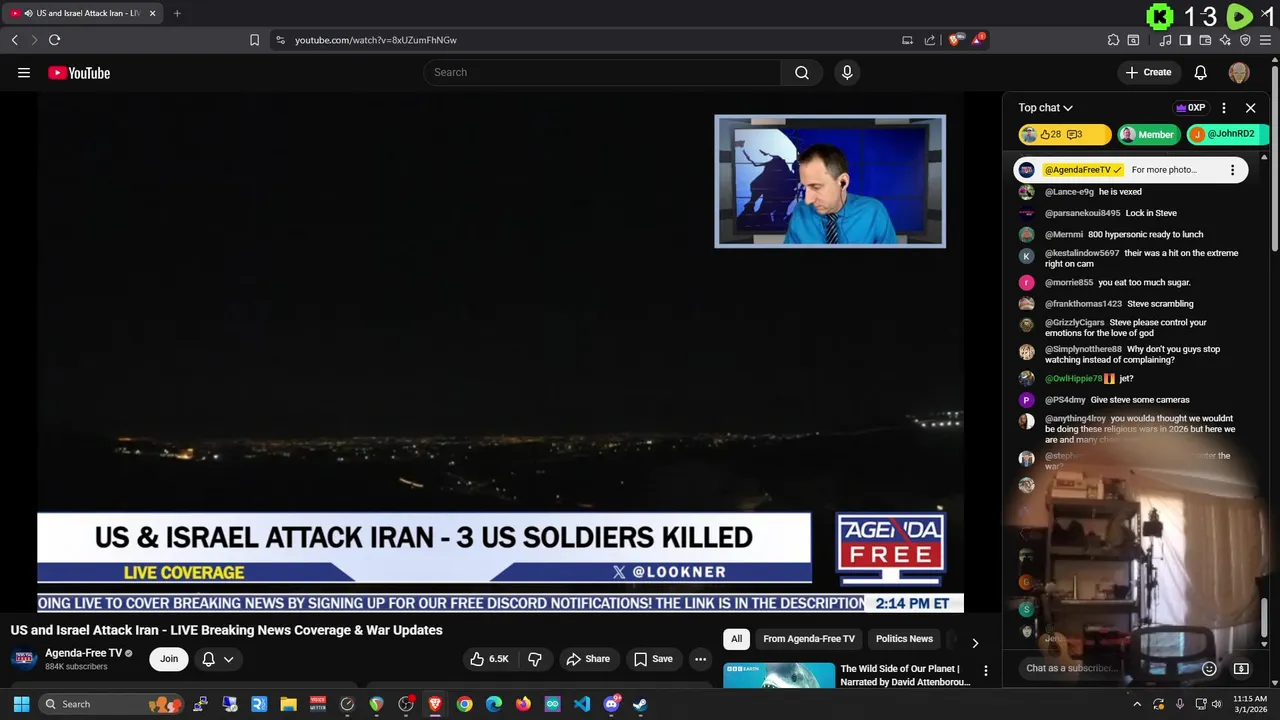Open Windows Start menu
1280x720 pixels.
21,704
